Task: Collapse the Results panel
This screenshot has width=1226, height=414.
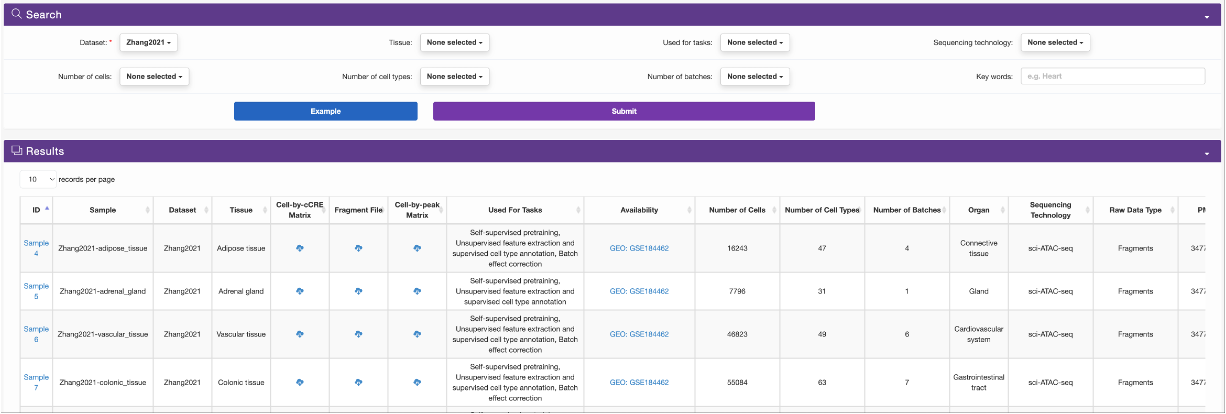Action: tap(1207, 153)
